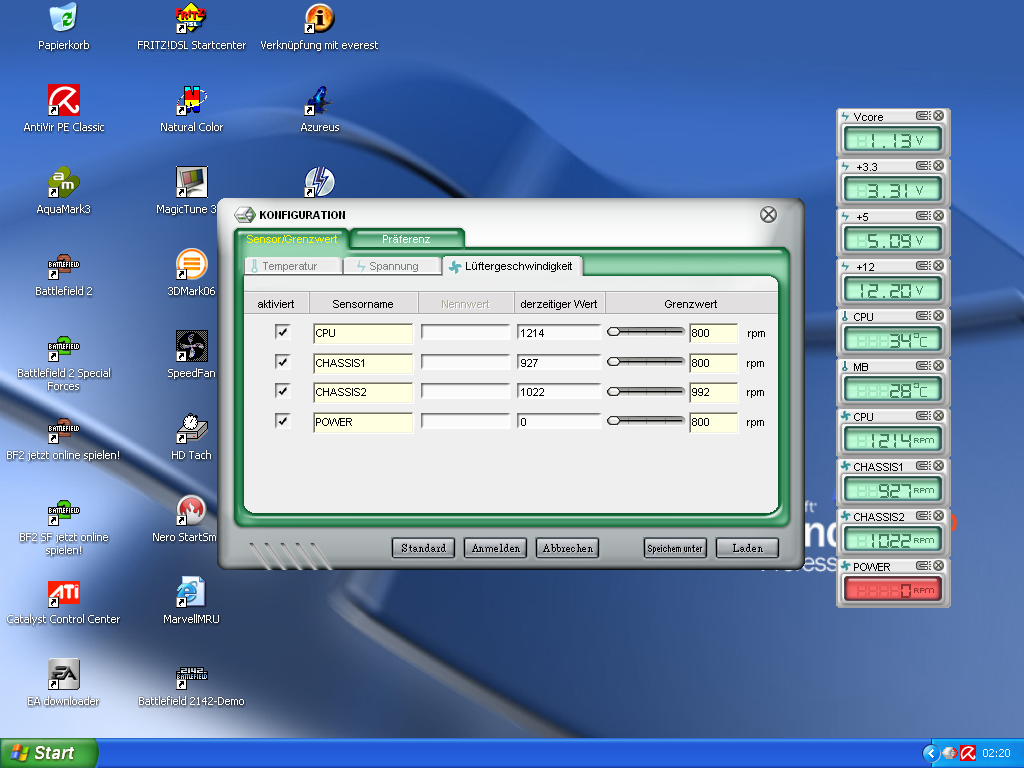Click the Laden button

click(x=748, y=548)
